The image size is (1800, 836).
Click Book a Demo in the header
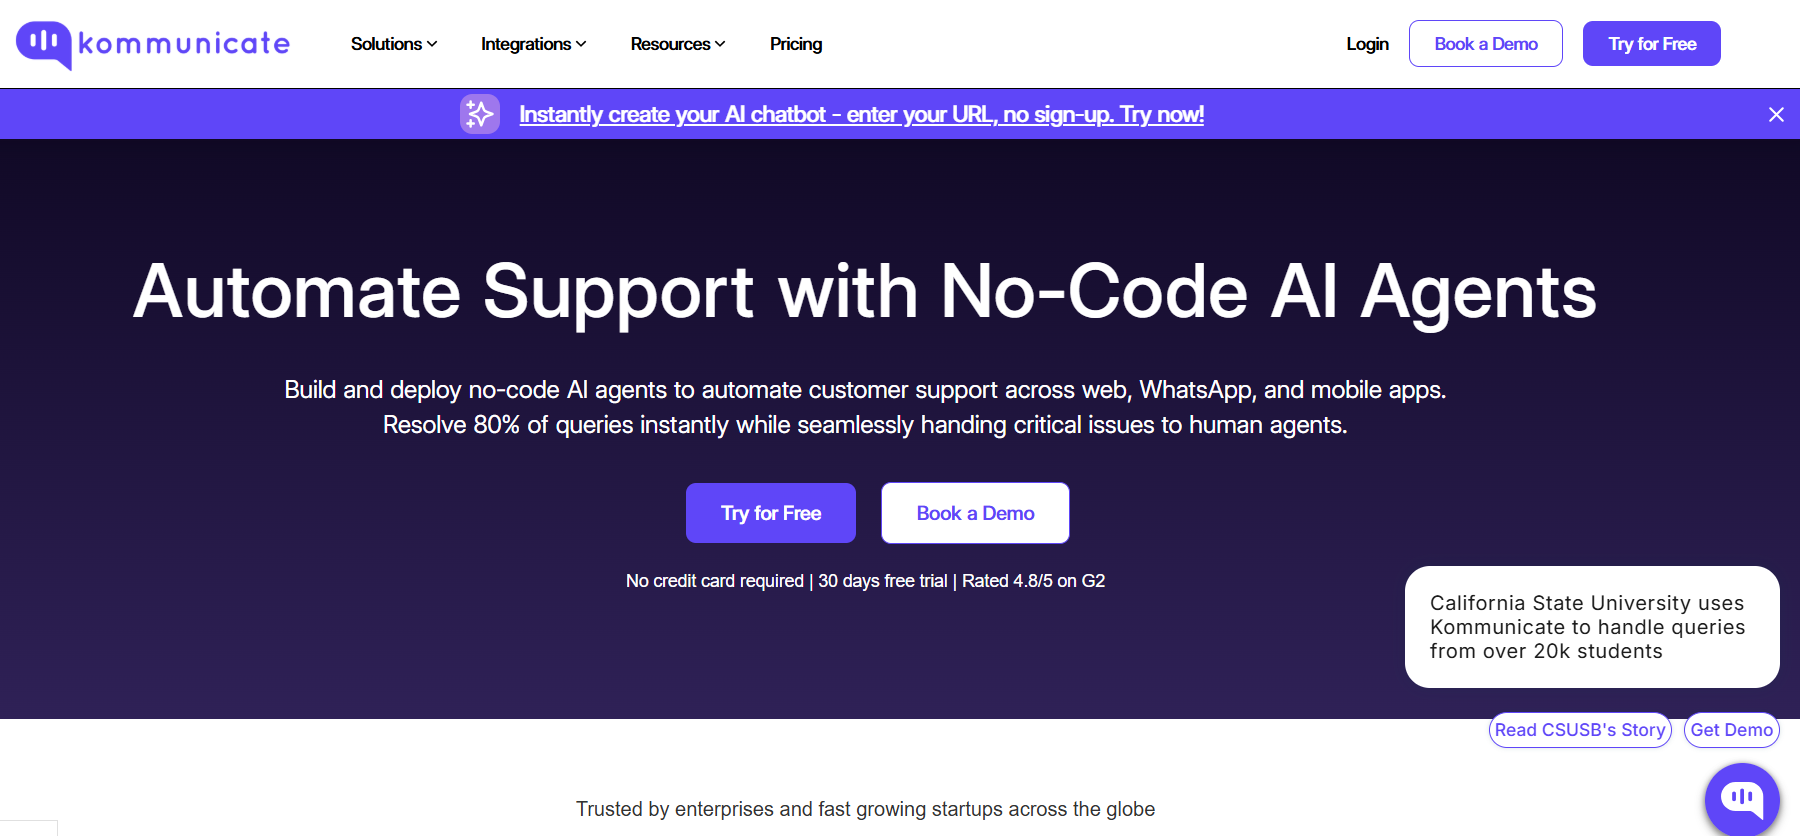[1485, 44]
